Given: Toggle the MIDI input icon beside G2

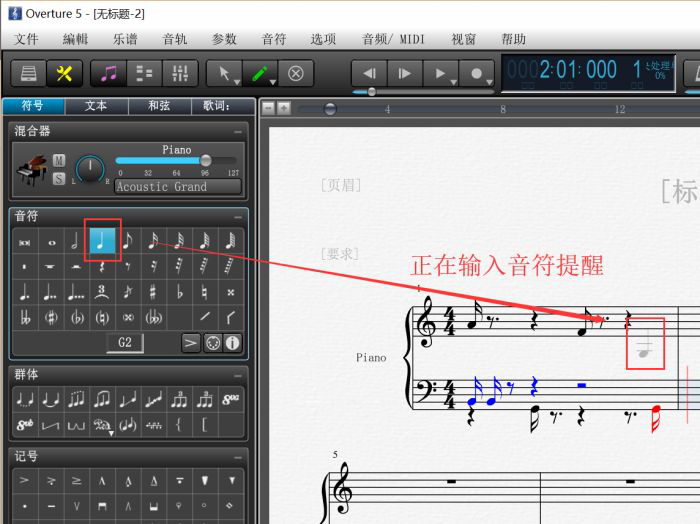Looking at the screenshot, I should [212, 344].
